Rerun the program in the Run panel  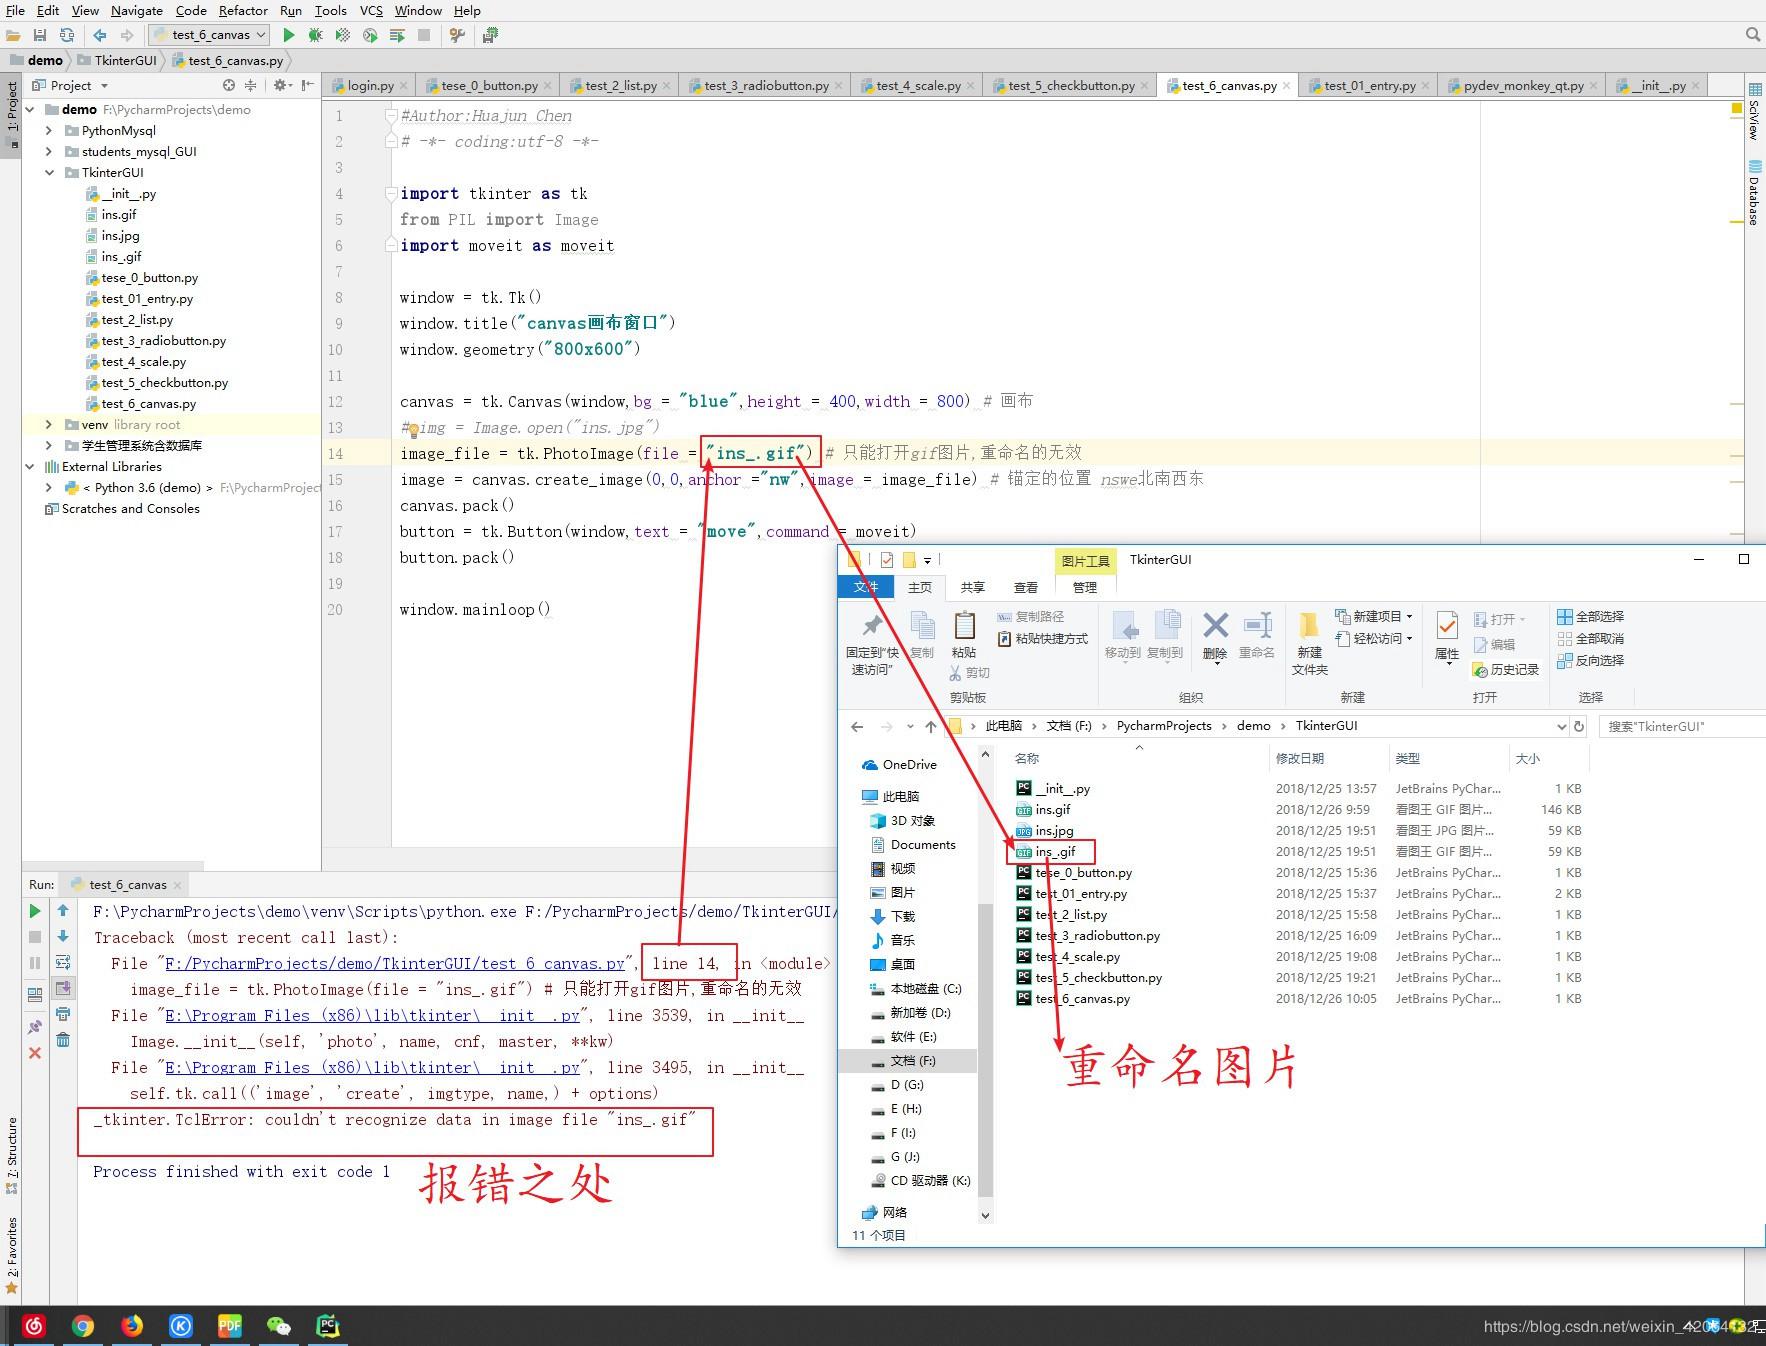click(x=35, y=911)
